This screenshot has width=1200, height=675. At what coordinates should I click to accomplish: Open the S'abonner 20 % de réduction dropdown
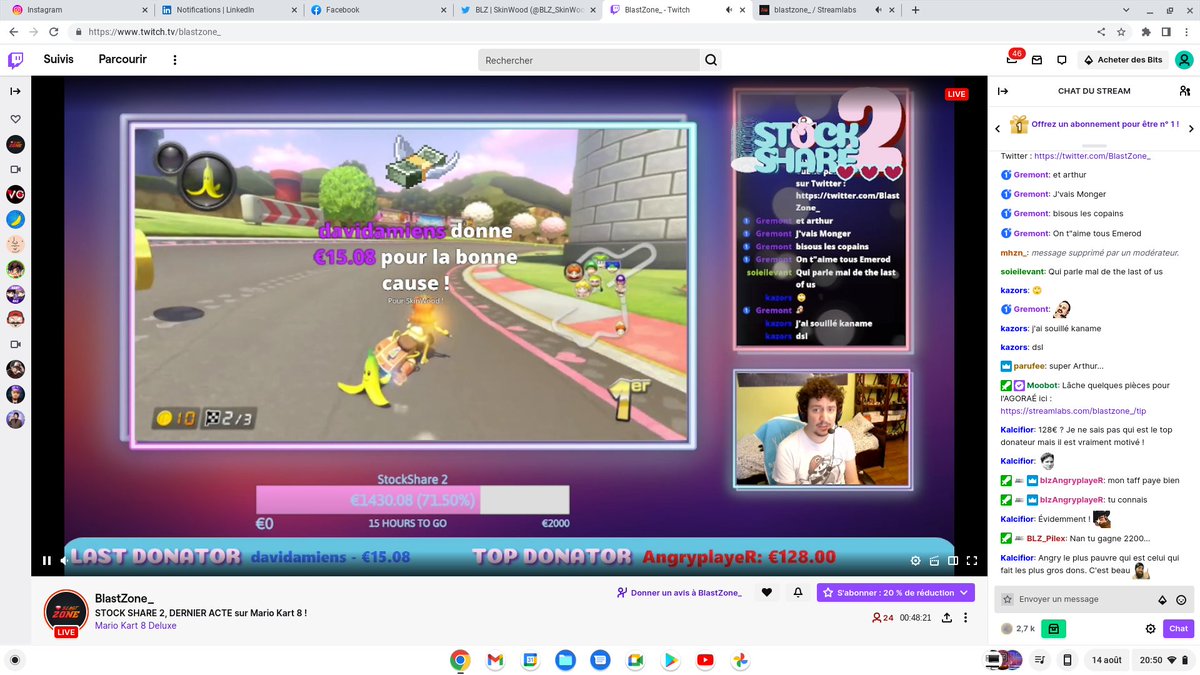tap(896, 593)
